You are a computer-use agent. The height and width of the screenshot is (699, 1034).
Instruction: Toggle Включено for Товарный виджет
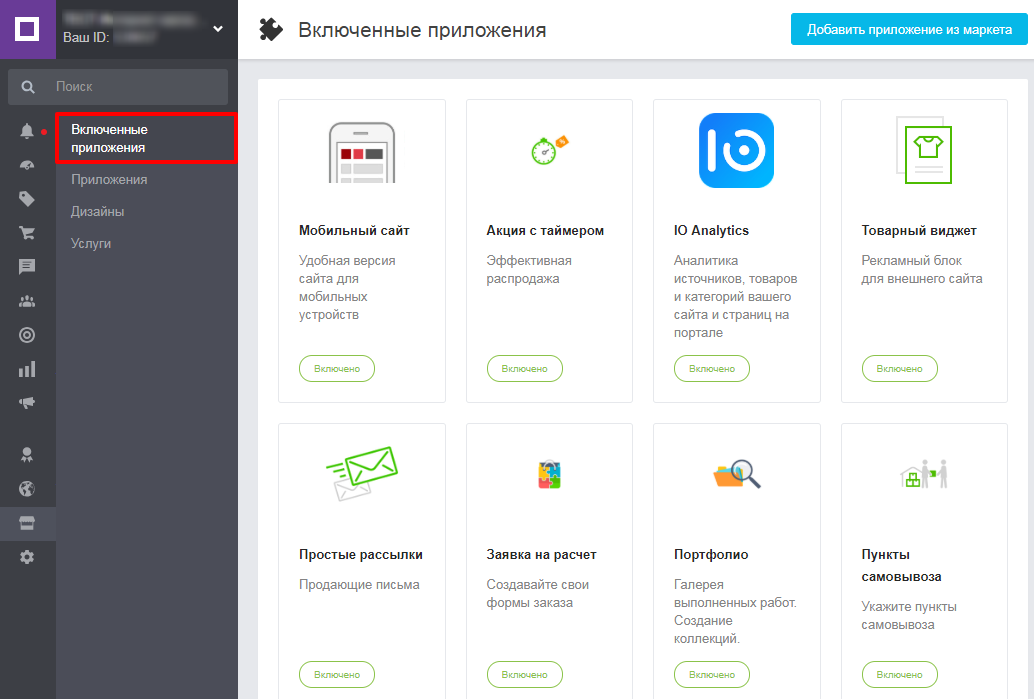click(x=899, y=369)
